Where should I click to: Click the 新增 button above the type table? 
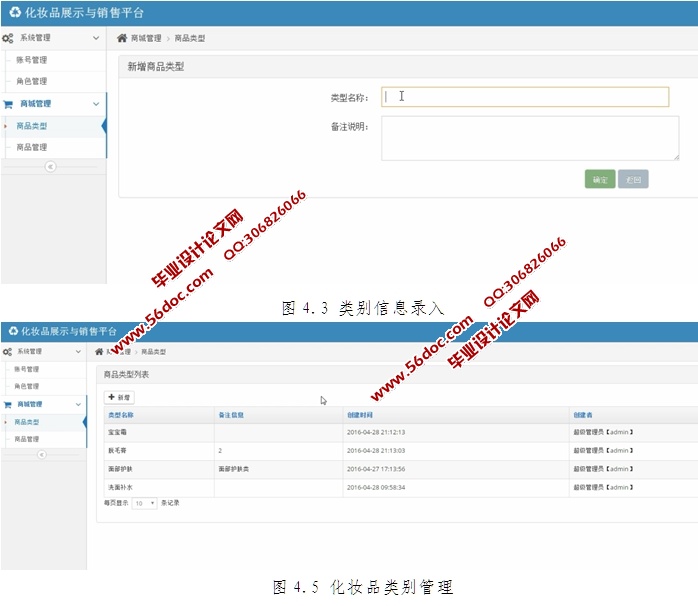[119, 397]
